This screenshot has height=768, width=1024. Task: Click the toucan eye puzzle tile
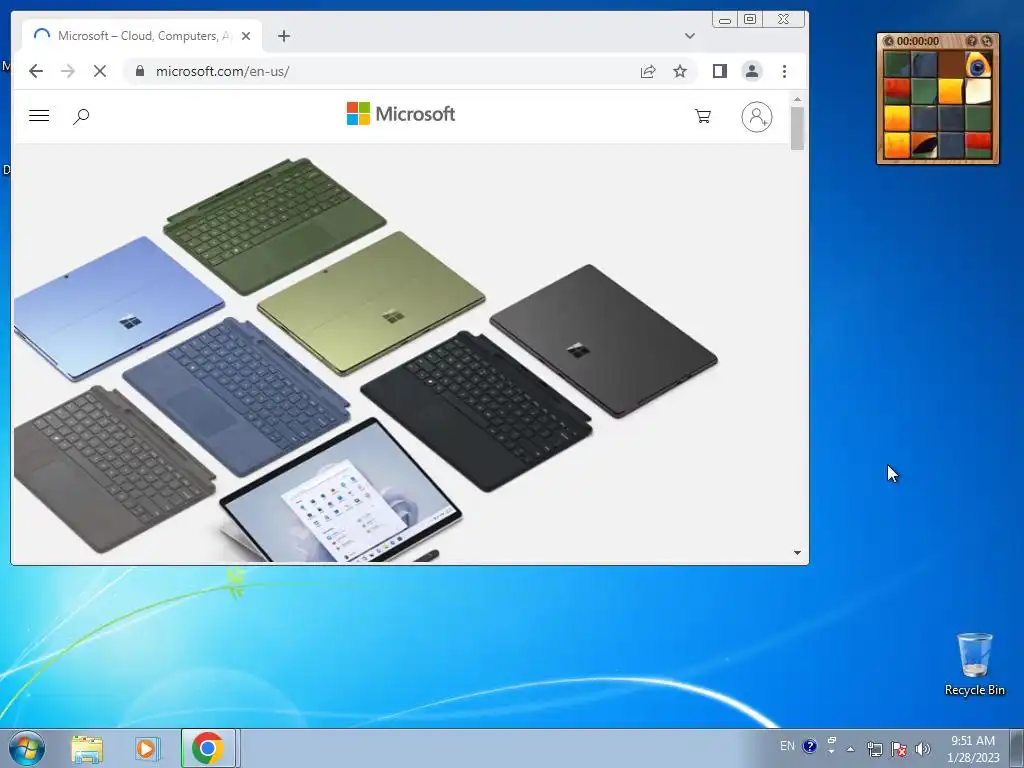(x=978, y=65)
